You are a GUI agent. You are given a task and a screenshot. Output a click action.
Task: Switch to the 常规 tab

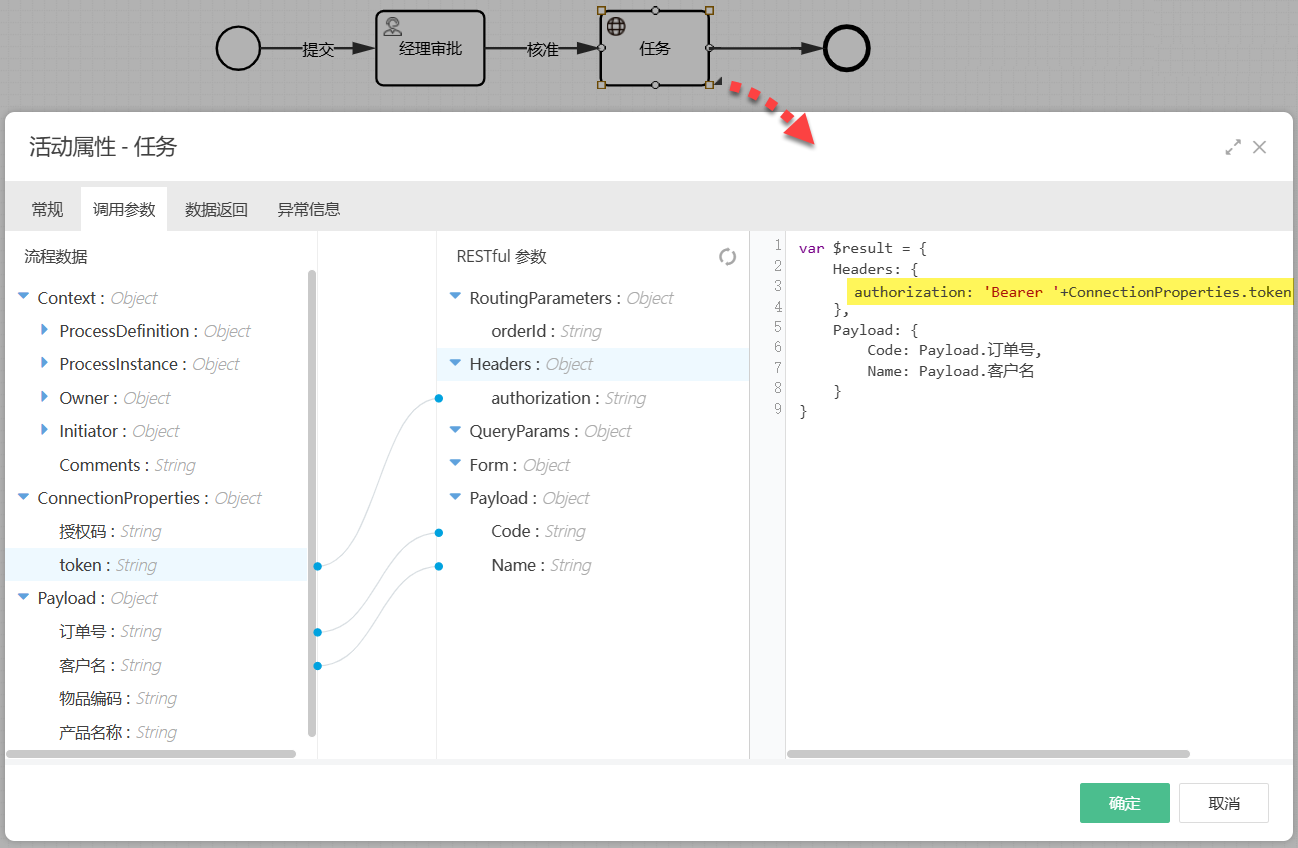coord(47,210)
